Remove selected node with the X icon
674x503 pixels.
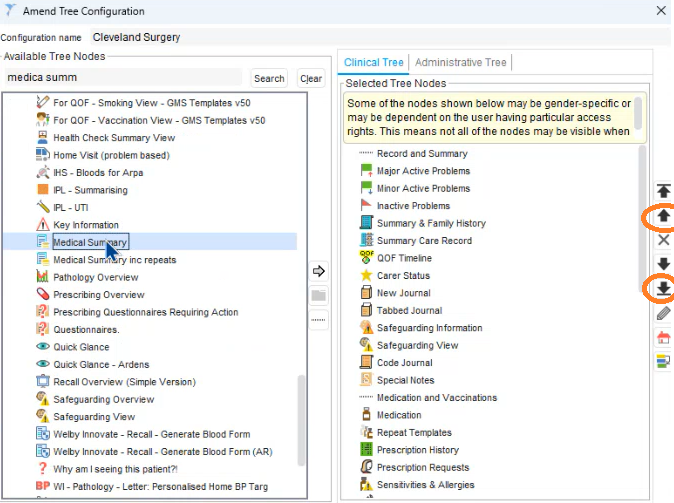(x=663, y=239)
